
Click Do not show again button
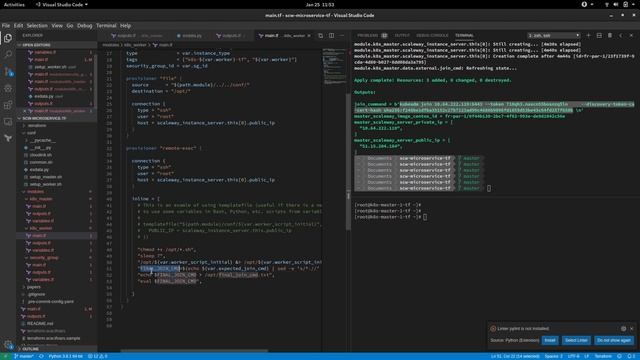[613, 340]
